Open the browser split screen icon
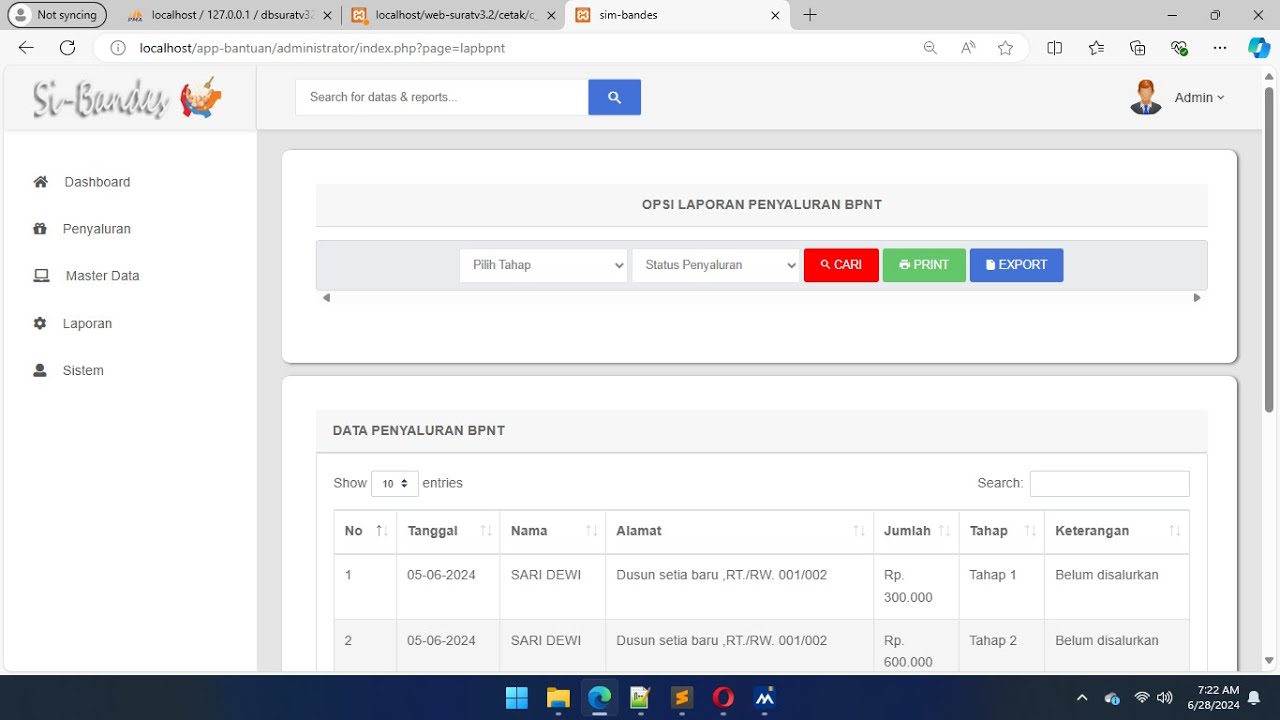Screen dimensions: 1280x720 [1054, 48]
